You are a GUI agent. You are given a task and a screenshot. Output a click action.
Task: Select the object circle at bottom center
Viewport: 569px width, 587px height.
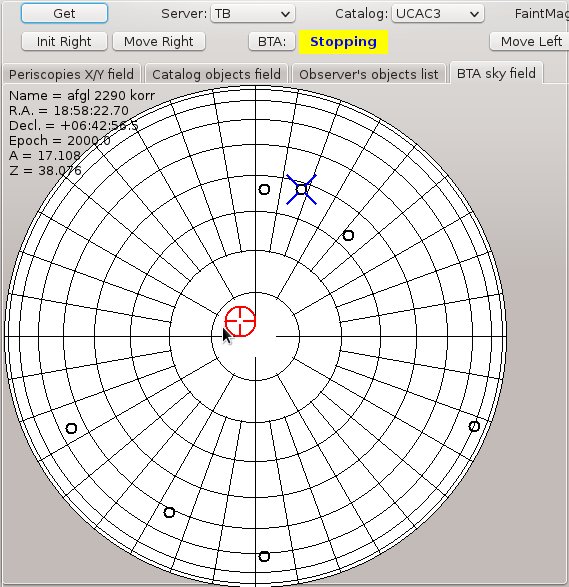coord(264,556)
